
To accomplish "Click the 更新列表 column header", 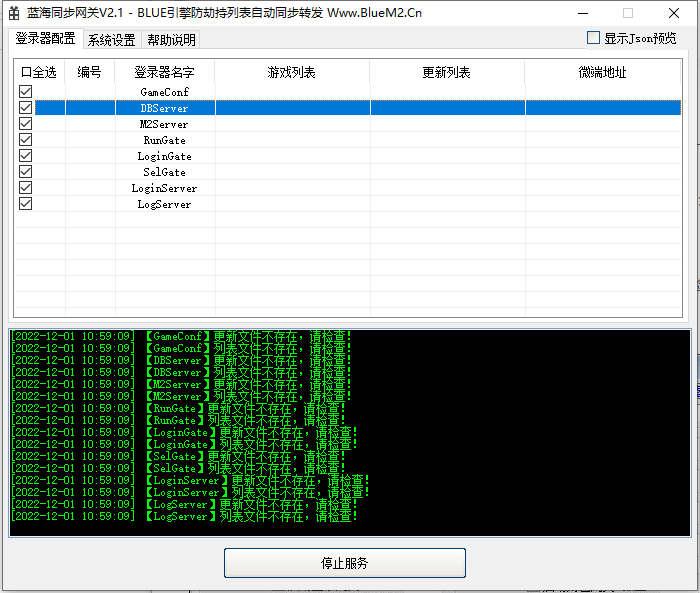I will 446,72.
